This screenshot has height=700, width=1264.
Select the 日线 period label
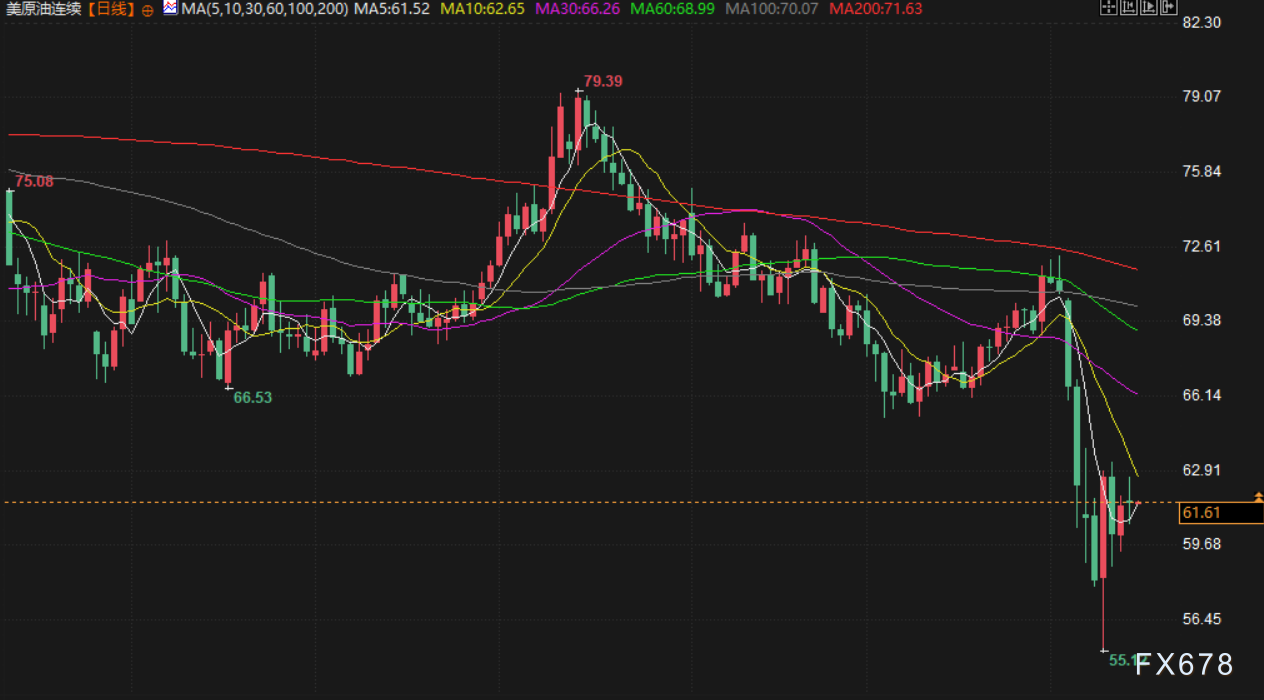[112, 9]
